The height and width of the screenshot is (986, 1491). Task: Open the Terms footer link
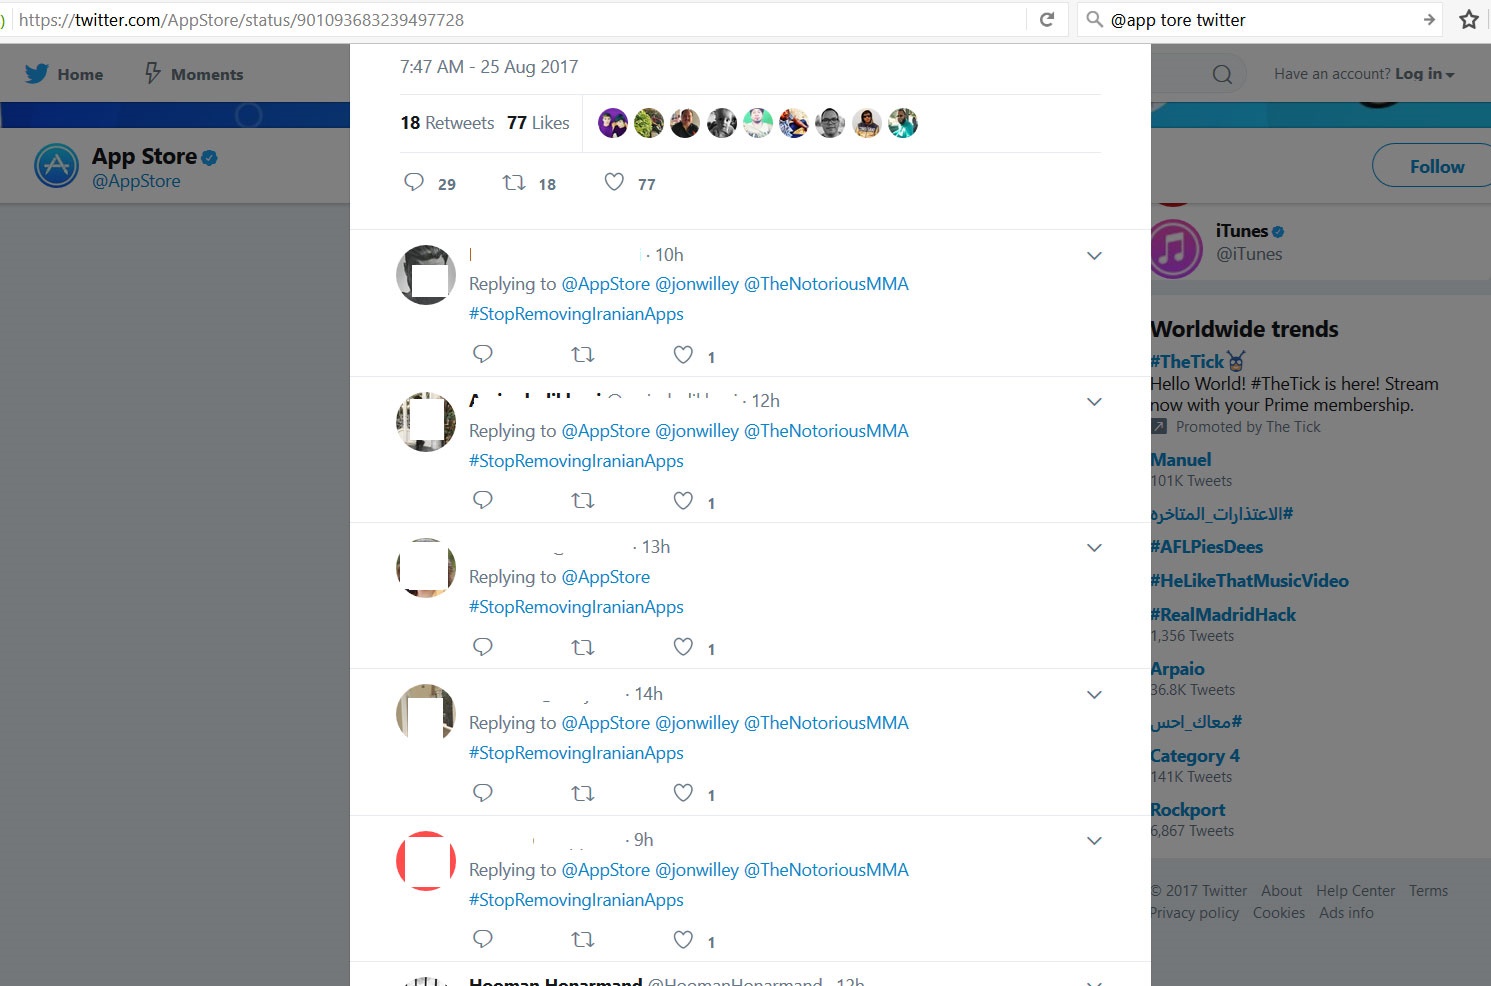click(x=1428, y=891)
